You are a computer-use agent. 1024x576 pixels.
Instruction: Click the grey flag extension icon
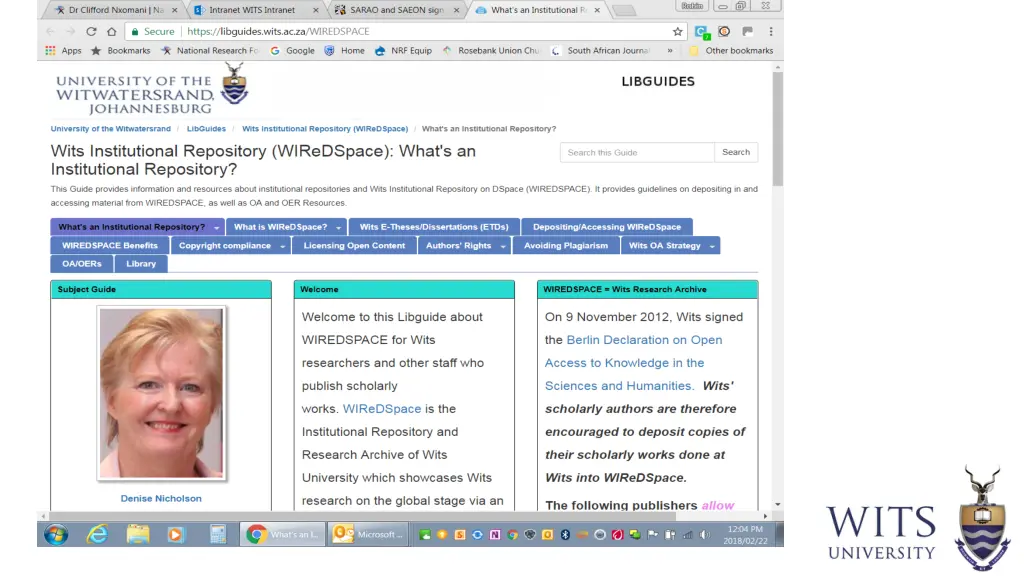coord(748,31)
